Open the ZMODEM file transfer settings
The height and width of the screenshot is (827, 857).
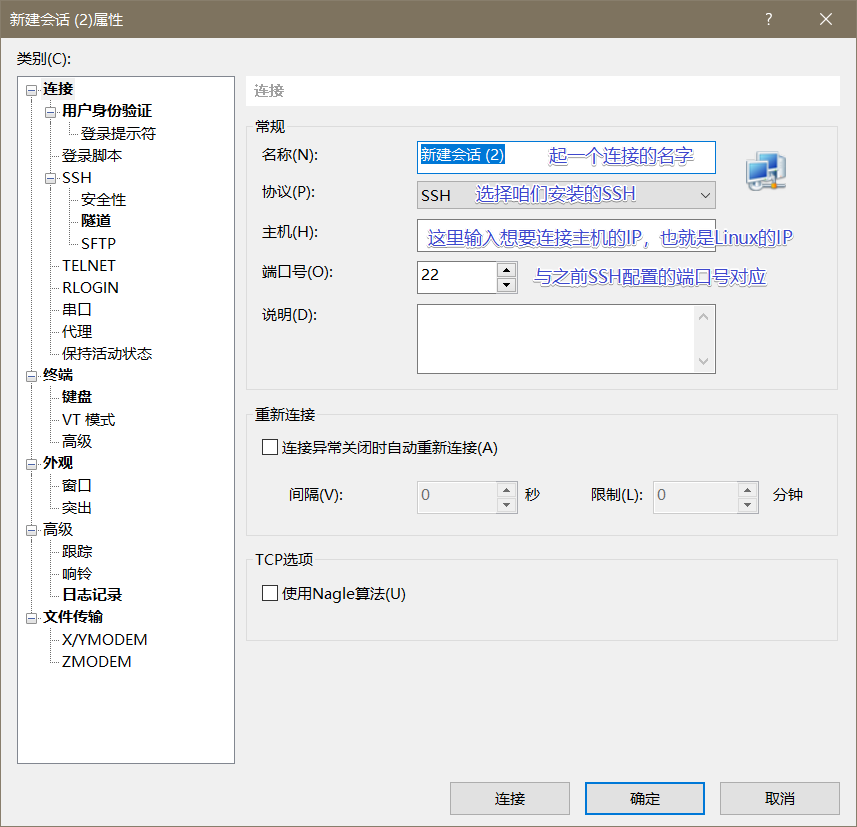pos(94,661)
